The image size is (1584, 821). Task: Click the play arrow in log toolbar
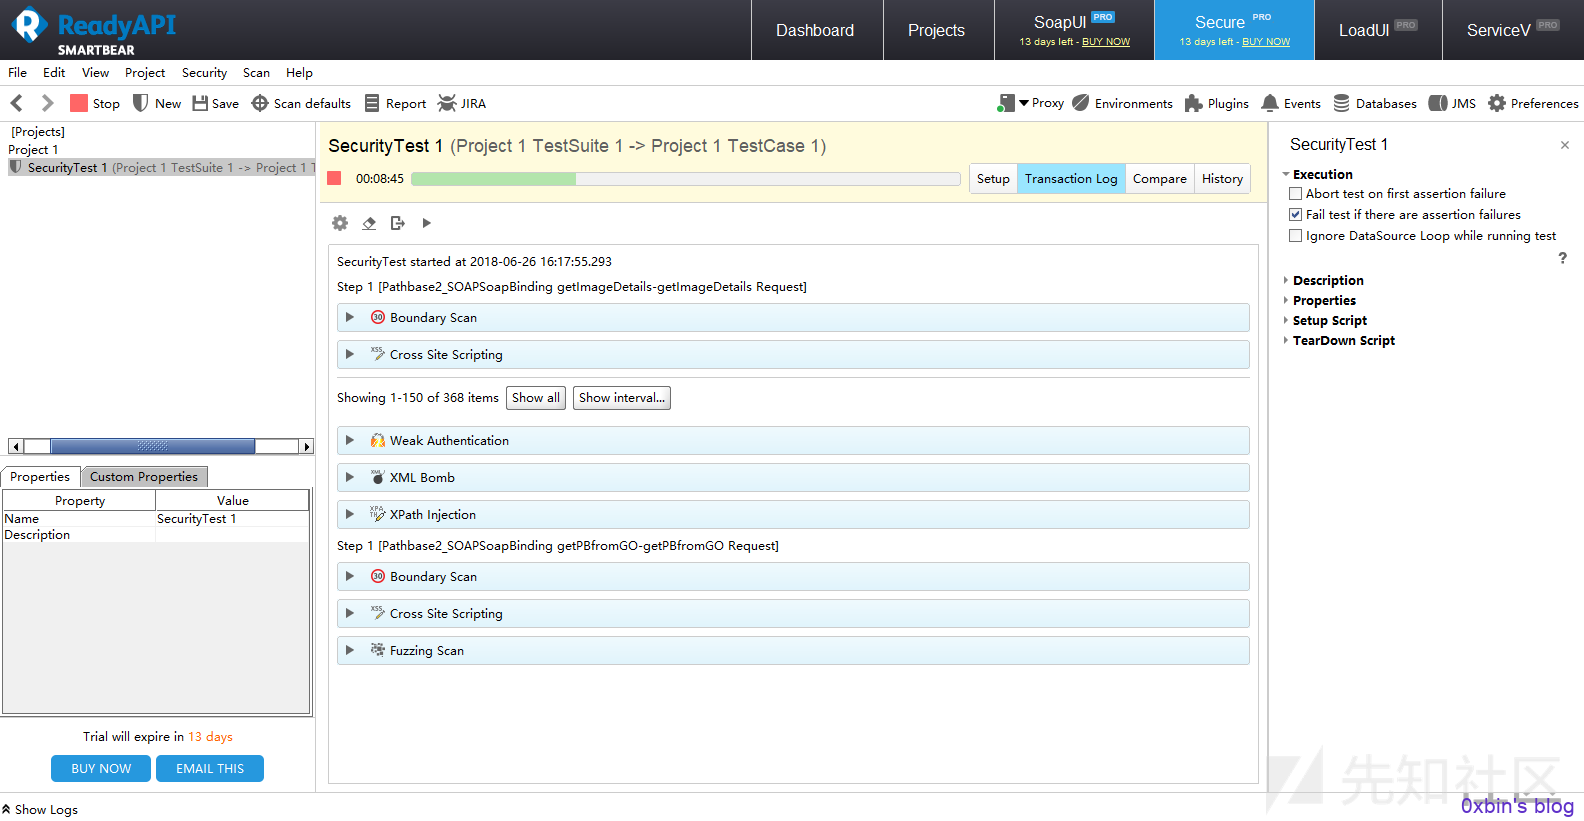click(427, 223)
